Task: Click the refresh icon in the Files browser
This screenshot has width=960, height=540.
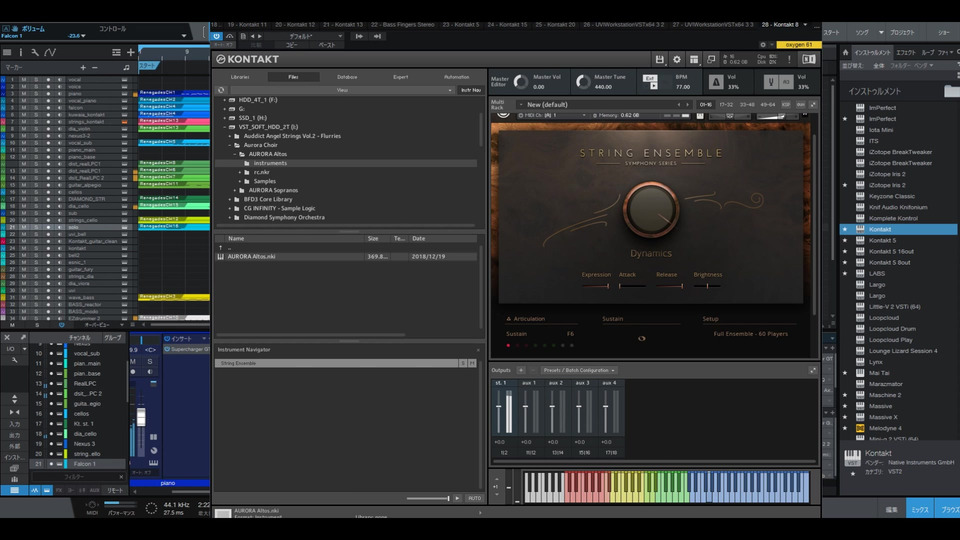Action: click(222, 90)
